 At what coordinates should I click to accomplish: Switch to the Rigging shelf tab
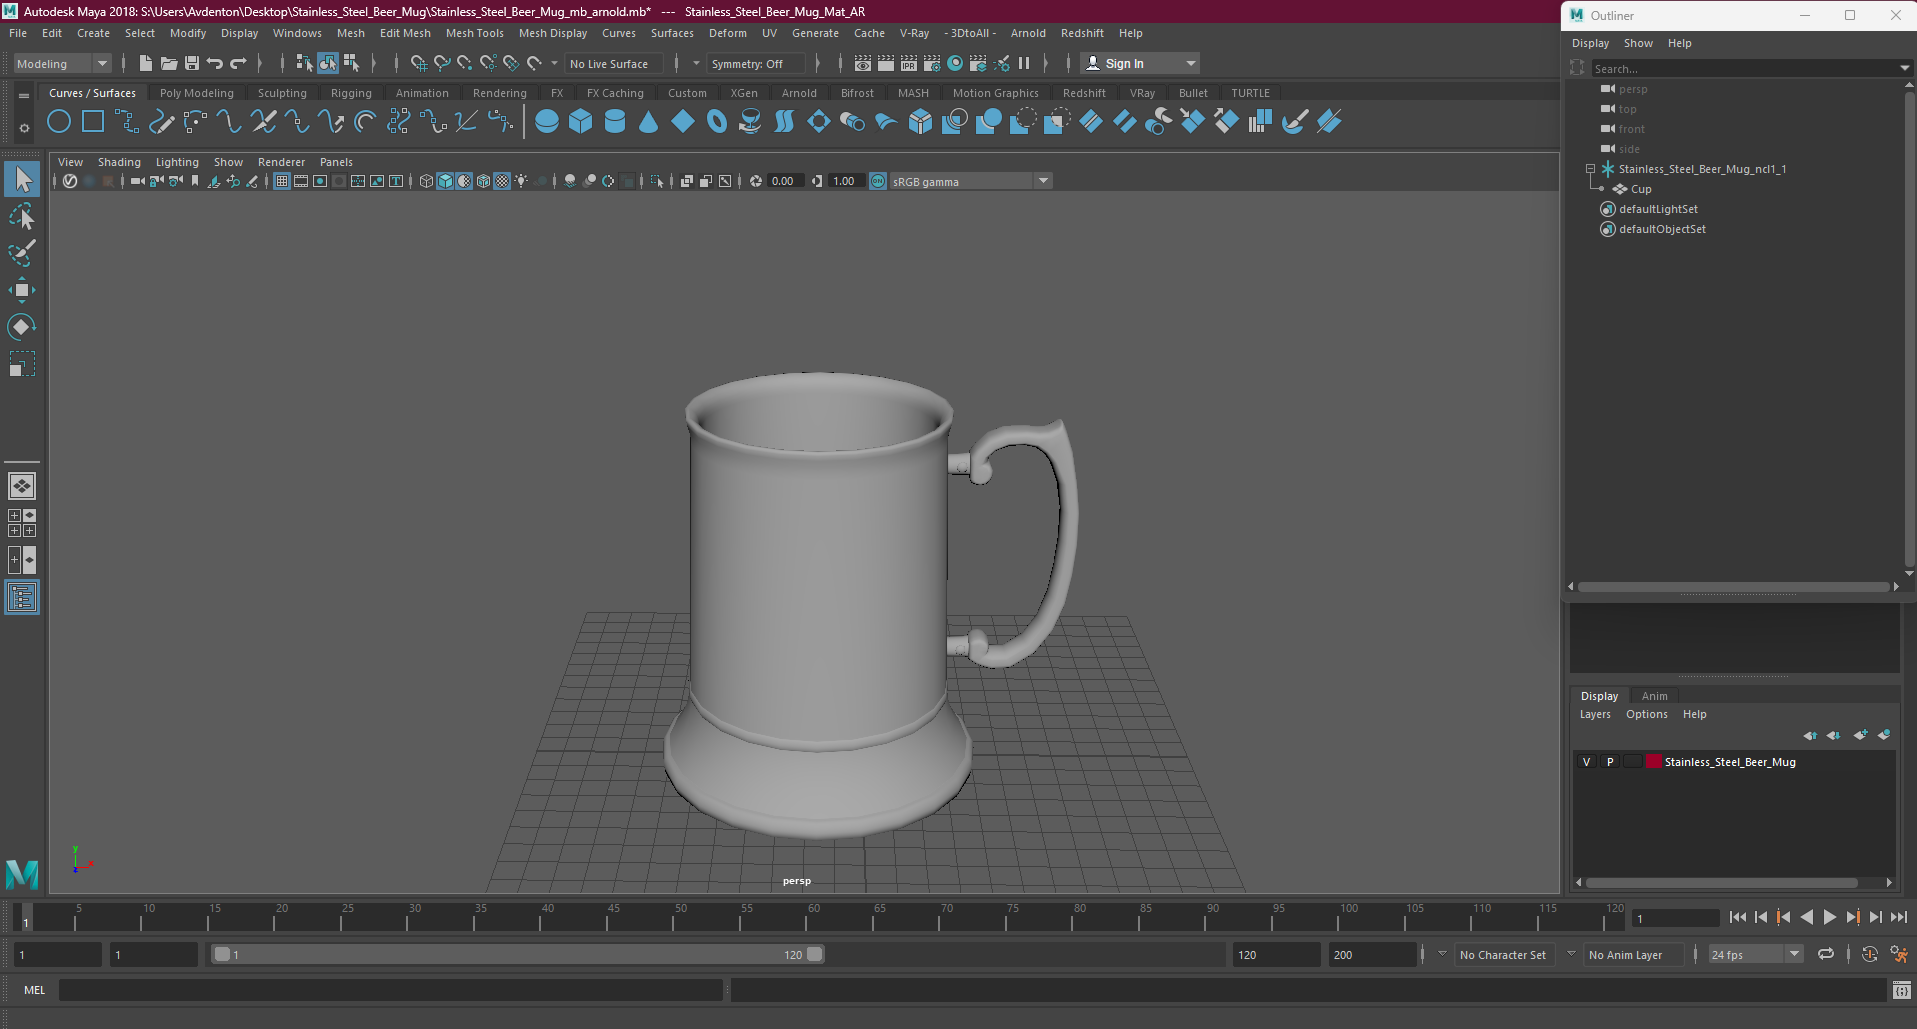click(x=351, y=93)
